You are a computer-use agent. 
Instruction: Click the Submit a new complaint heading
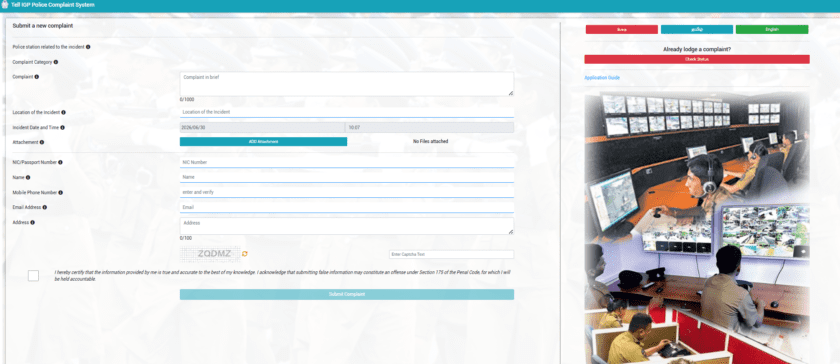[42, 26]
